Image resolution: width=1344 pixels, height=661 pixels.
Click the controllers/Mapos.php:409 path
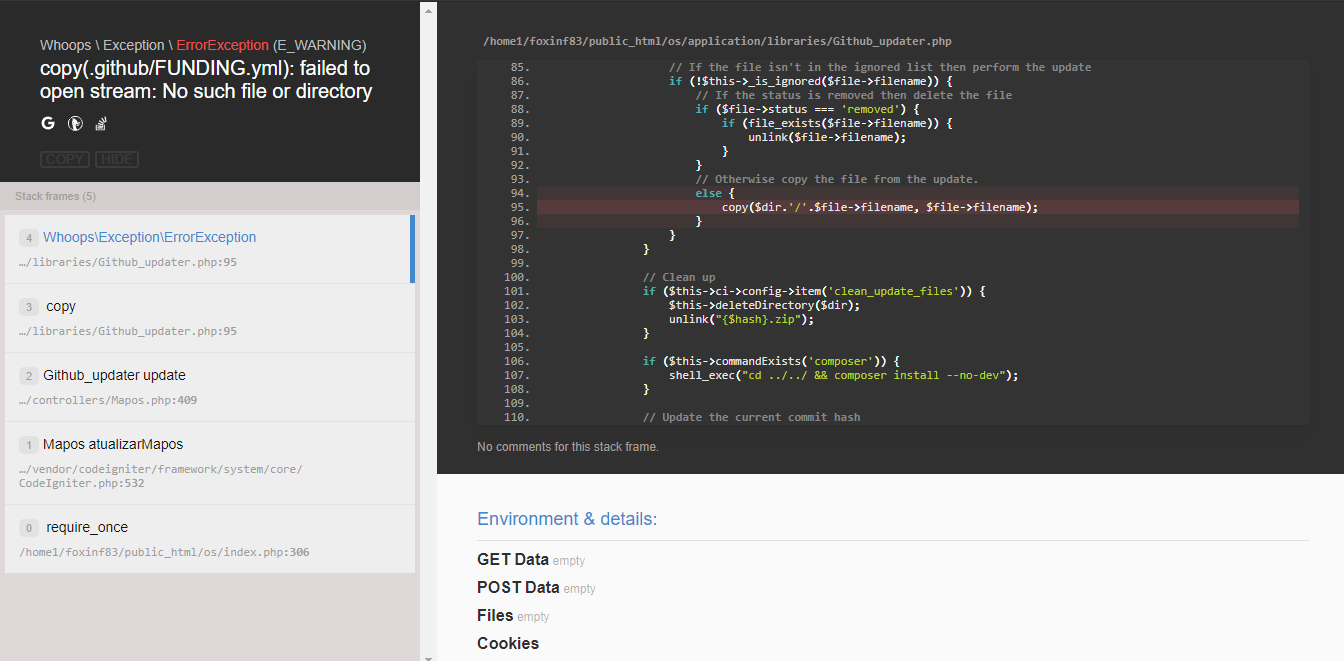[x=108, y=400]
